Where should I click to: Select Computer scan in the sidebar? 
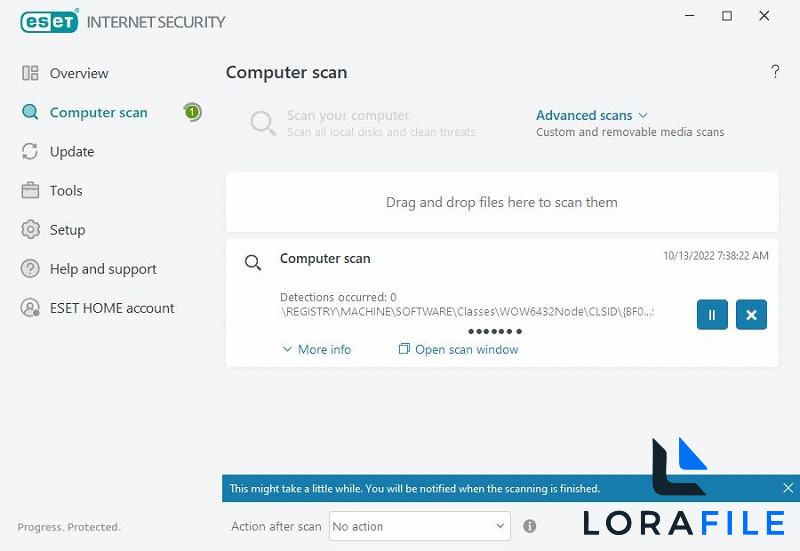[x=98, y=113]
